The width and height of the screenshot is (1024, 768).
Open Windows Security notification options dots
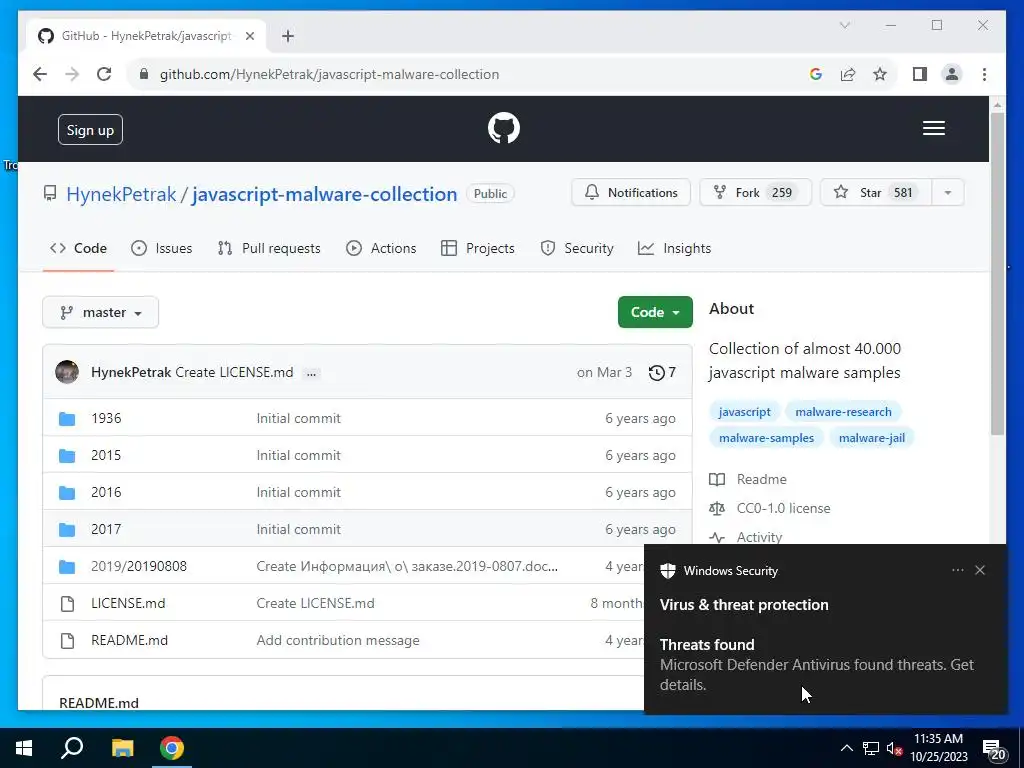(x=957, y=570)
